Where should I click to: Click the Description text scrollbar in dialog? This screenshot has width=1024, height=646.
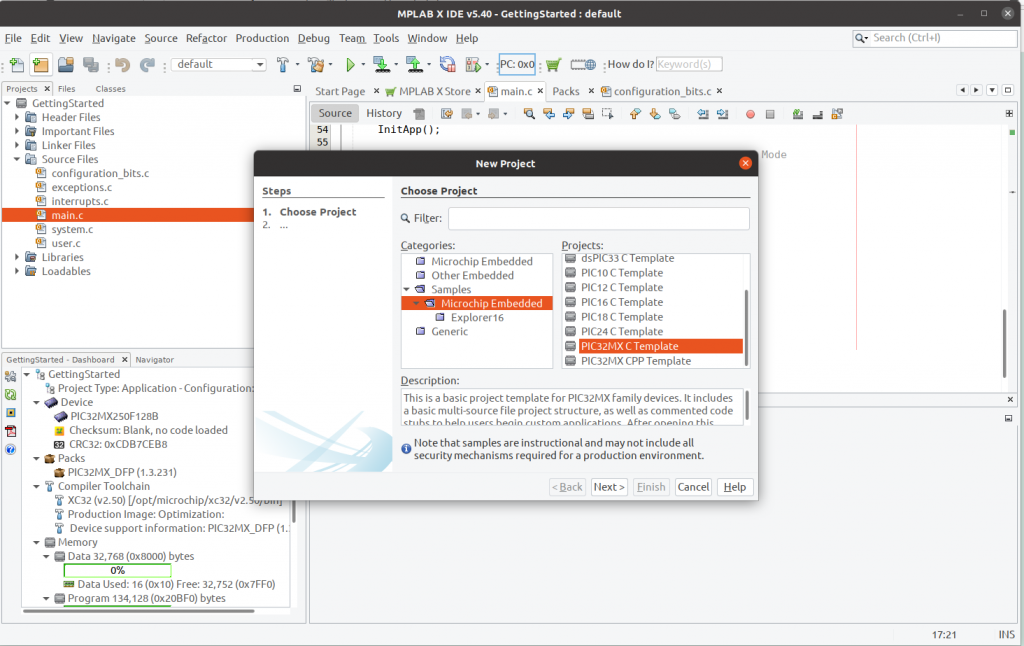(x=746, y=405)
